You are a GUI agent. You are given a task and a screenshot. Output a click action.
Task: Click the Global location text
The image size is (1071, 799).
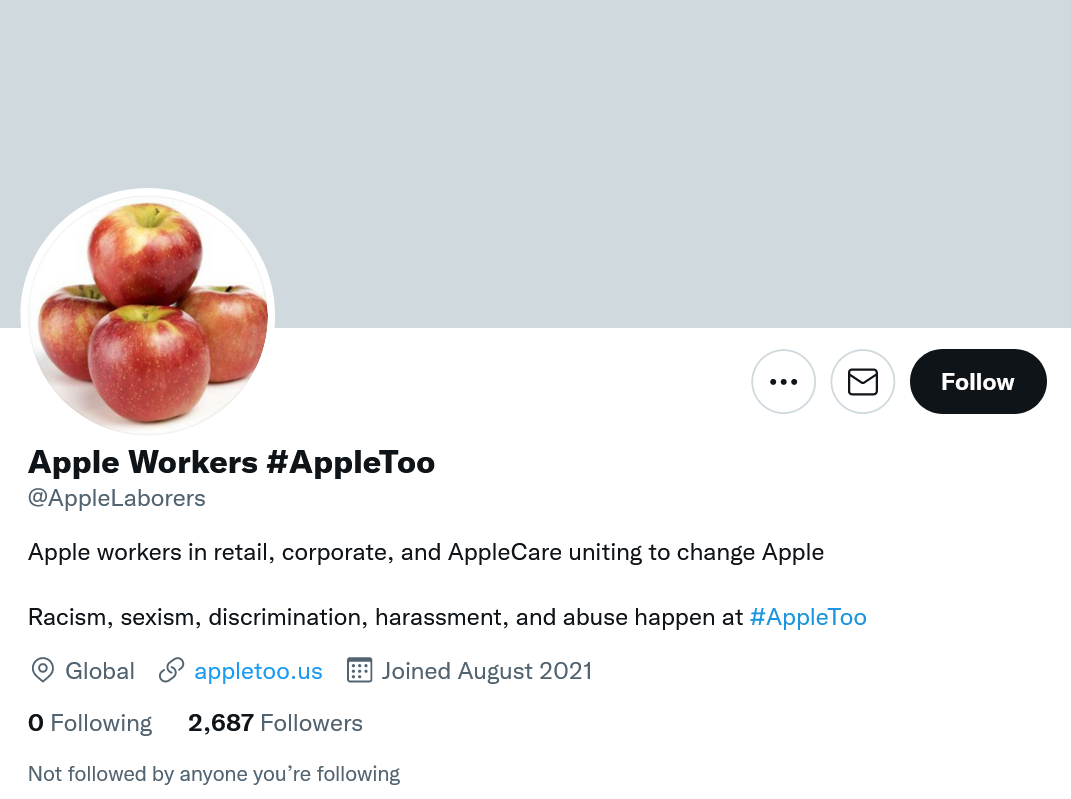click(100, 671)
